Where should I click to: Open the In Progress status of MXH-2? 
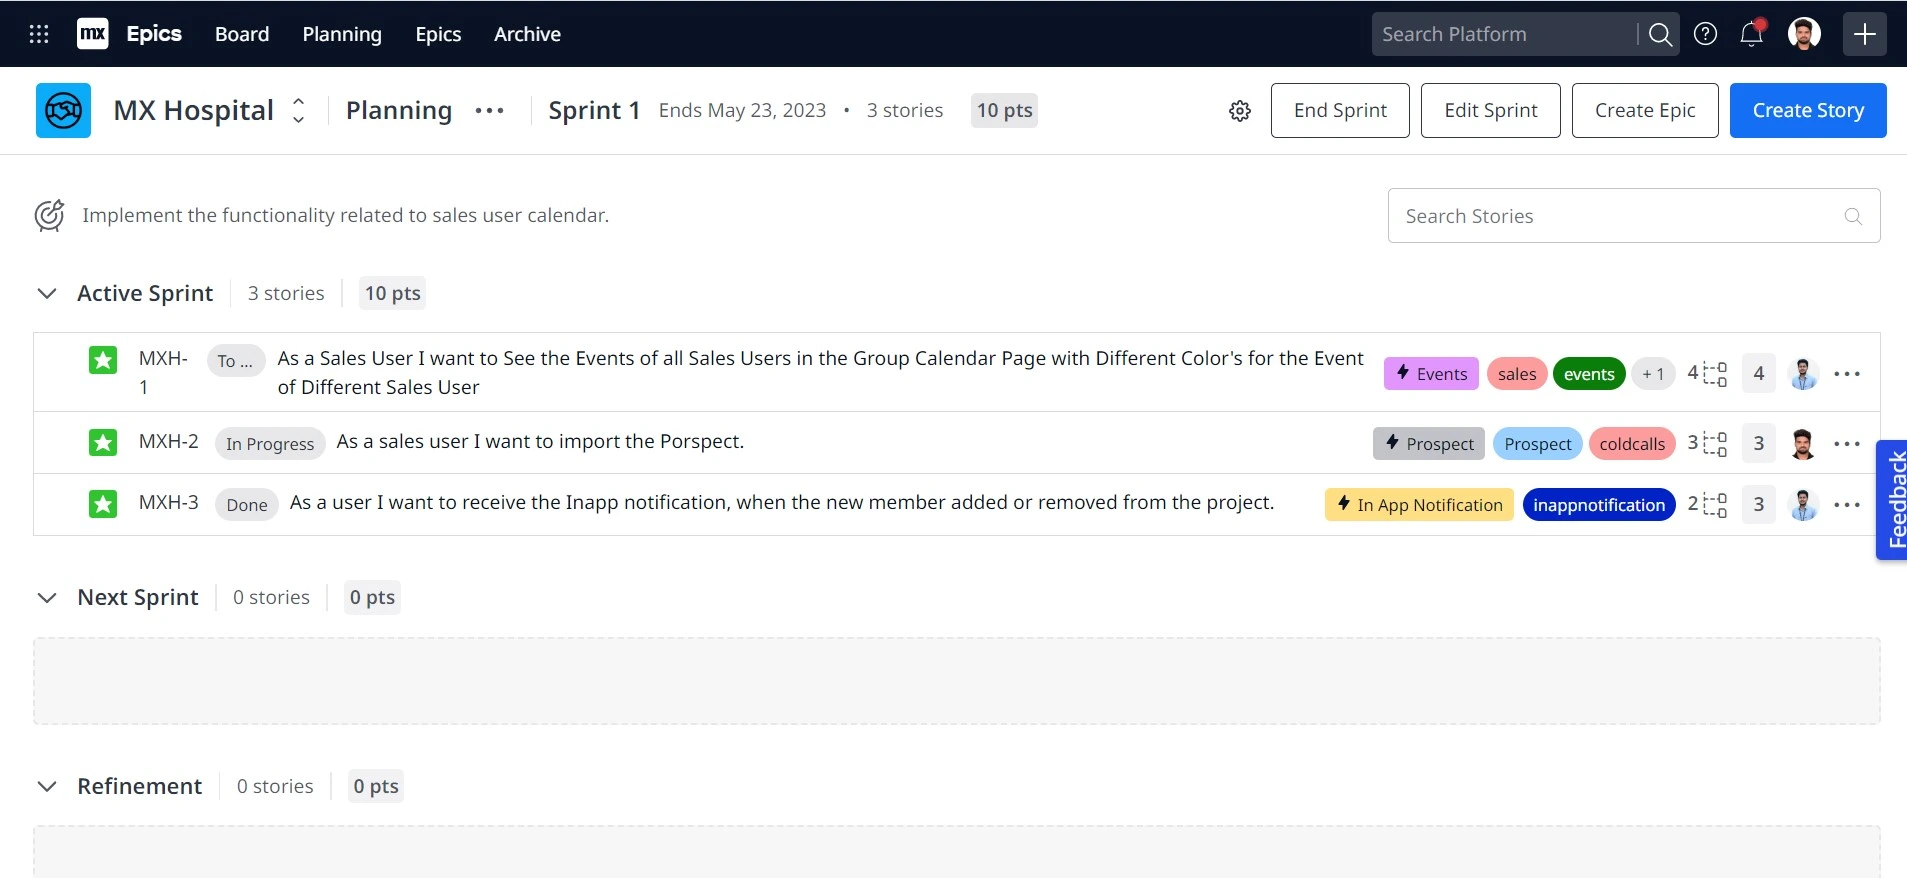[270, 444]
